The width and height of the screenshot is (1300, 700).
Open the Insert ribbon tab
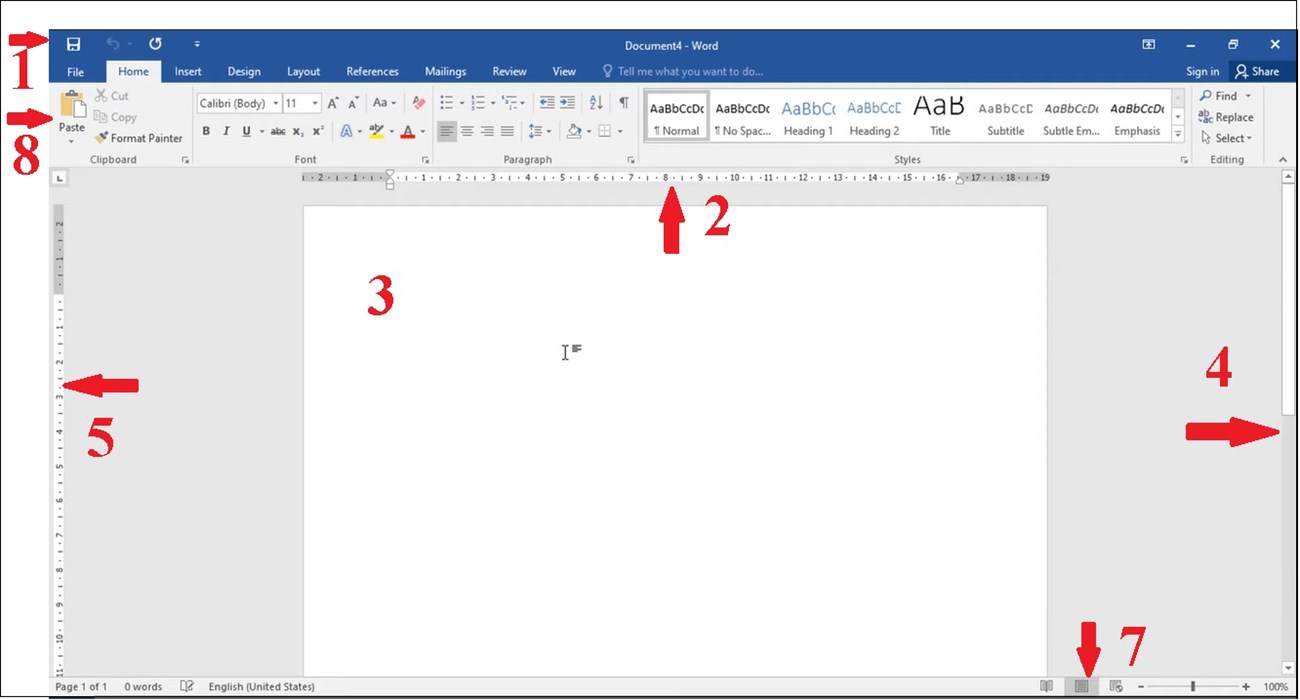188,72
